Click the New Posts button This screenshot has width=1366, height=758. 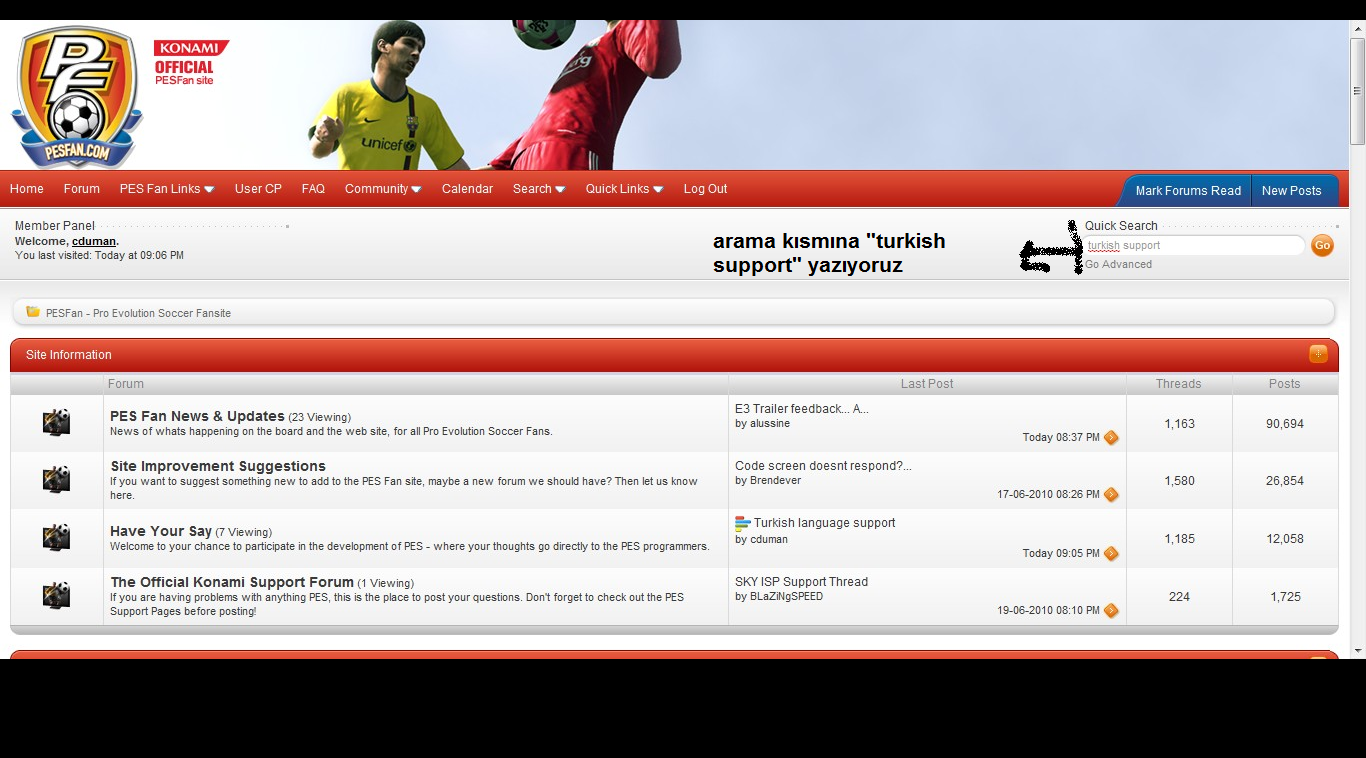point(1291,190)
